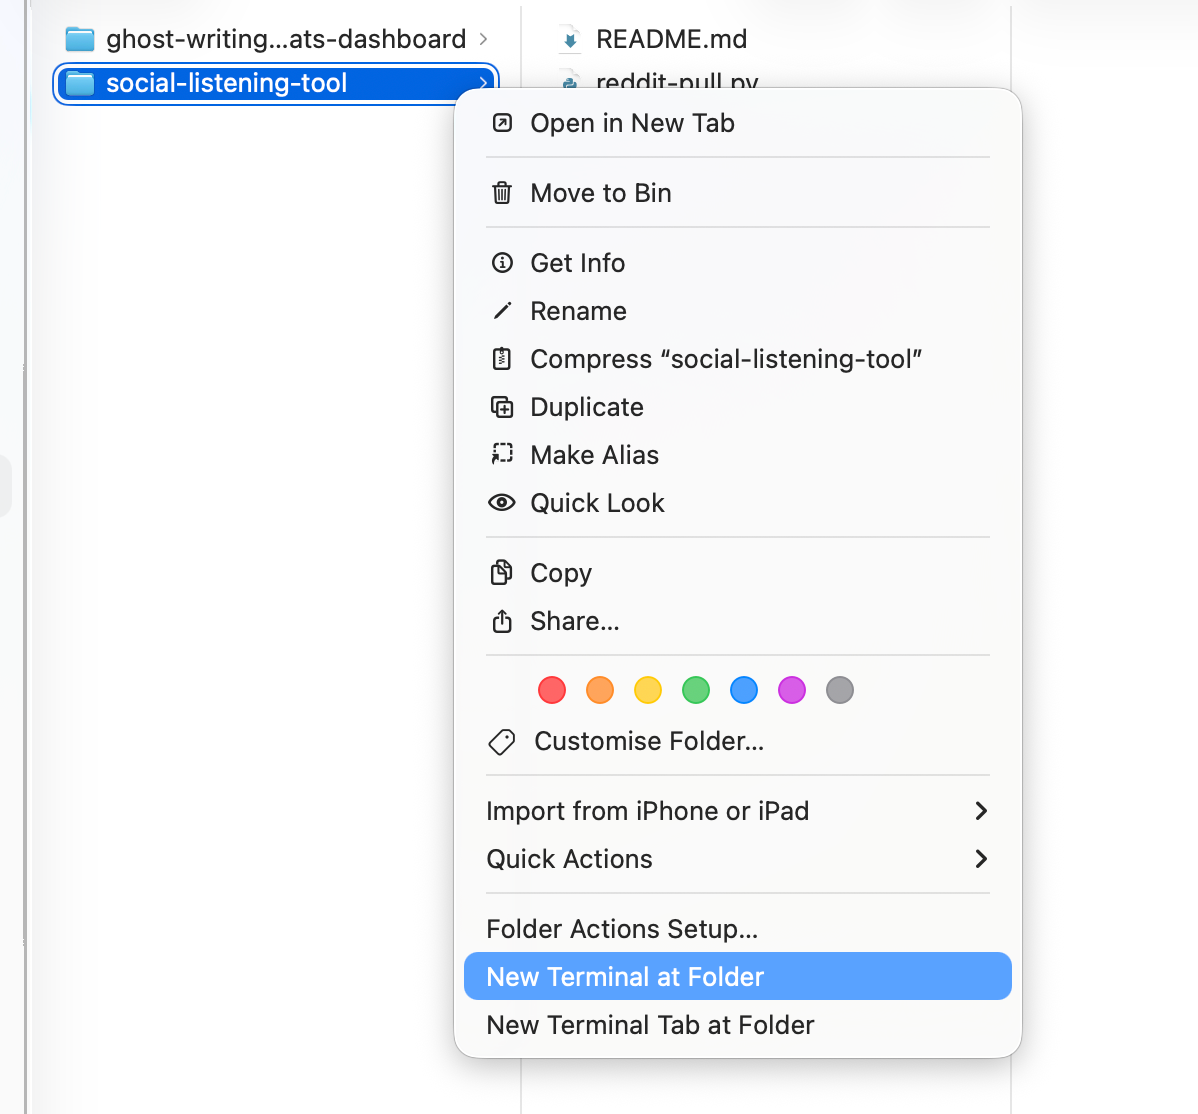Click the Quick Look eye icon
Viewport: 1198px width, 1114px height.
[x=502, y=503]
